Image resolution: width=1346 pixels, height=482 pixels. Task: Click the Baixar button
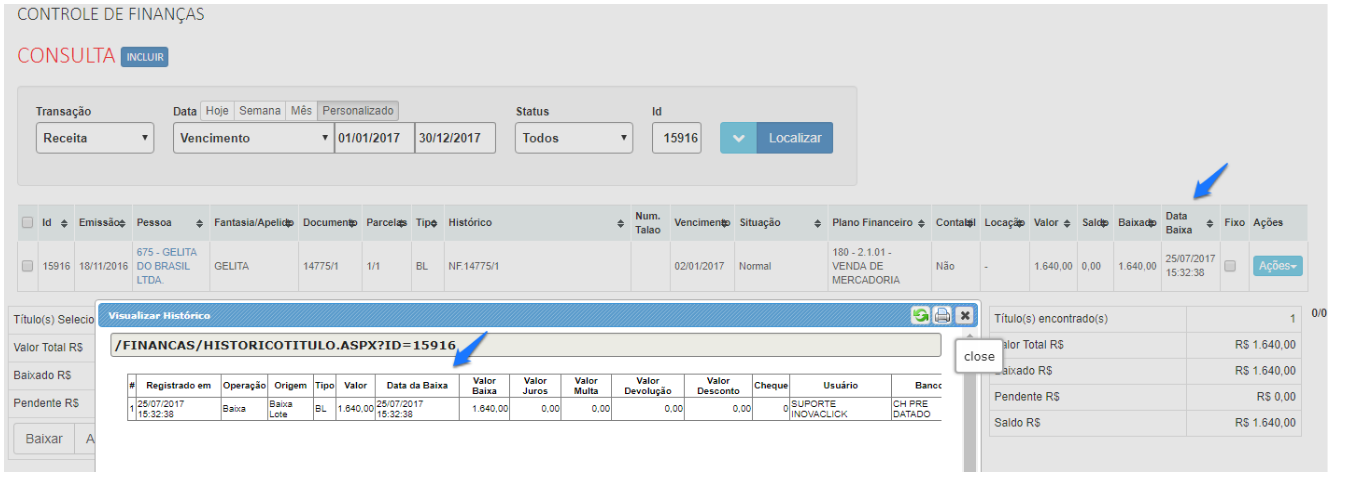click(x=44, y=439)
